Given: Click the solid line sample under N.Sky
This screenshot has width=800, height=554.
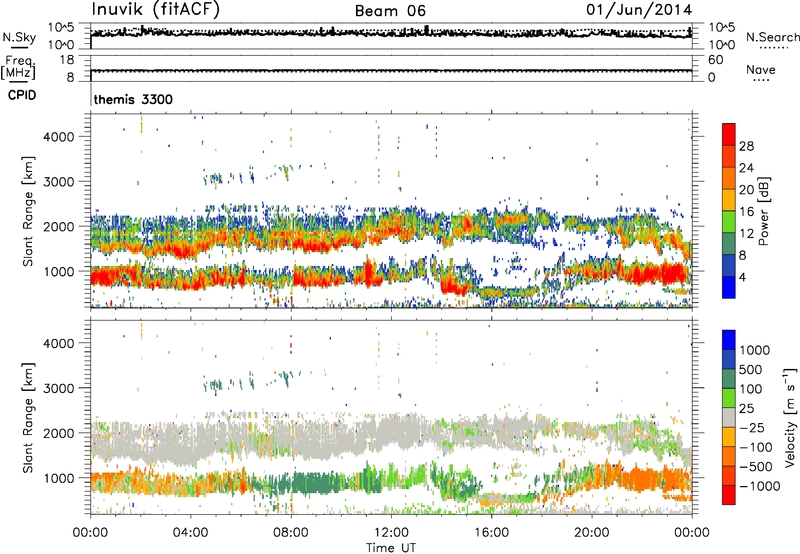Looking at the screenshot, I should coord(18,48).
